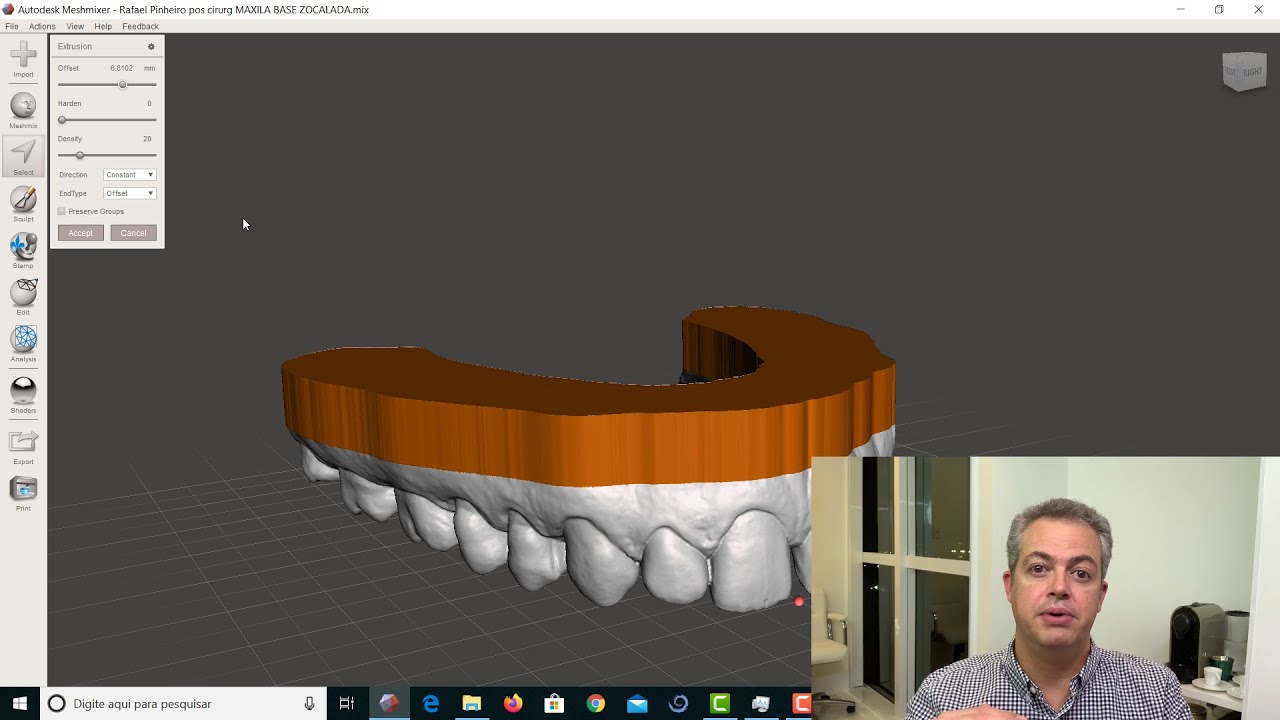Screen dimensions: 1280x720
Task: Open Google Chrome from taskbar
Action: pyautogui.click(x=595, y=704)
